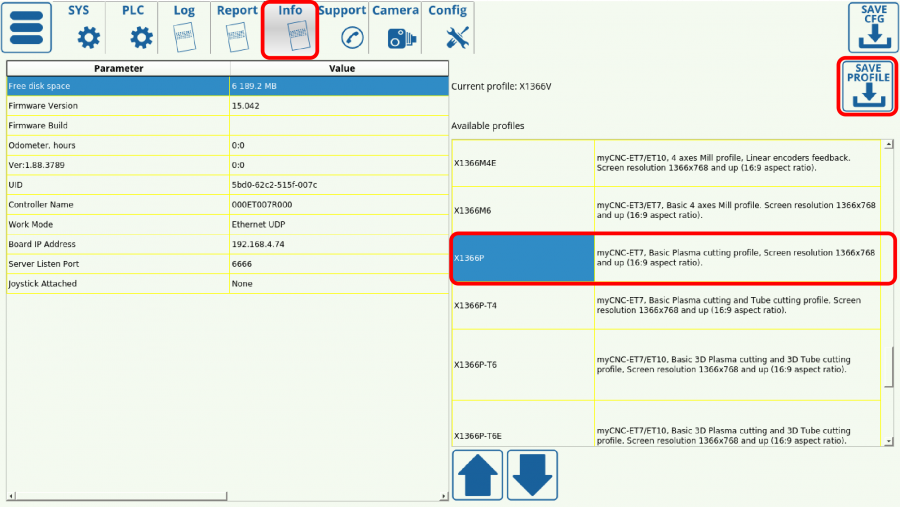Open the Log page
The image size is (900, 507).
click(184, 28)
